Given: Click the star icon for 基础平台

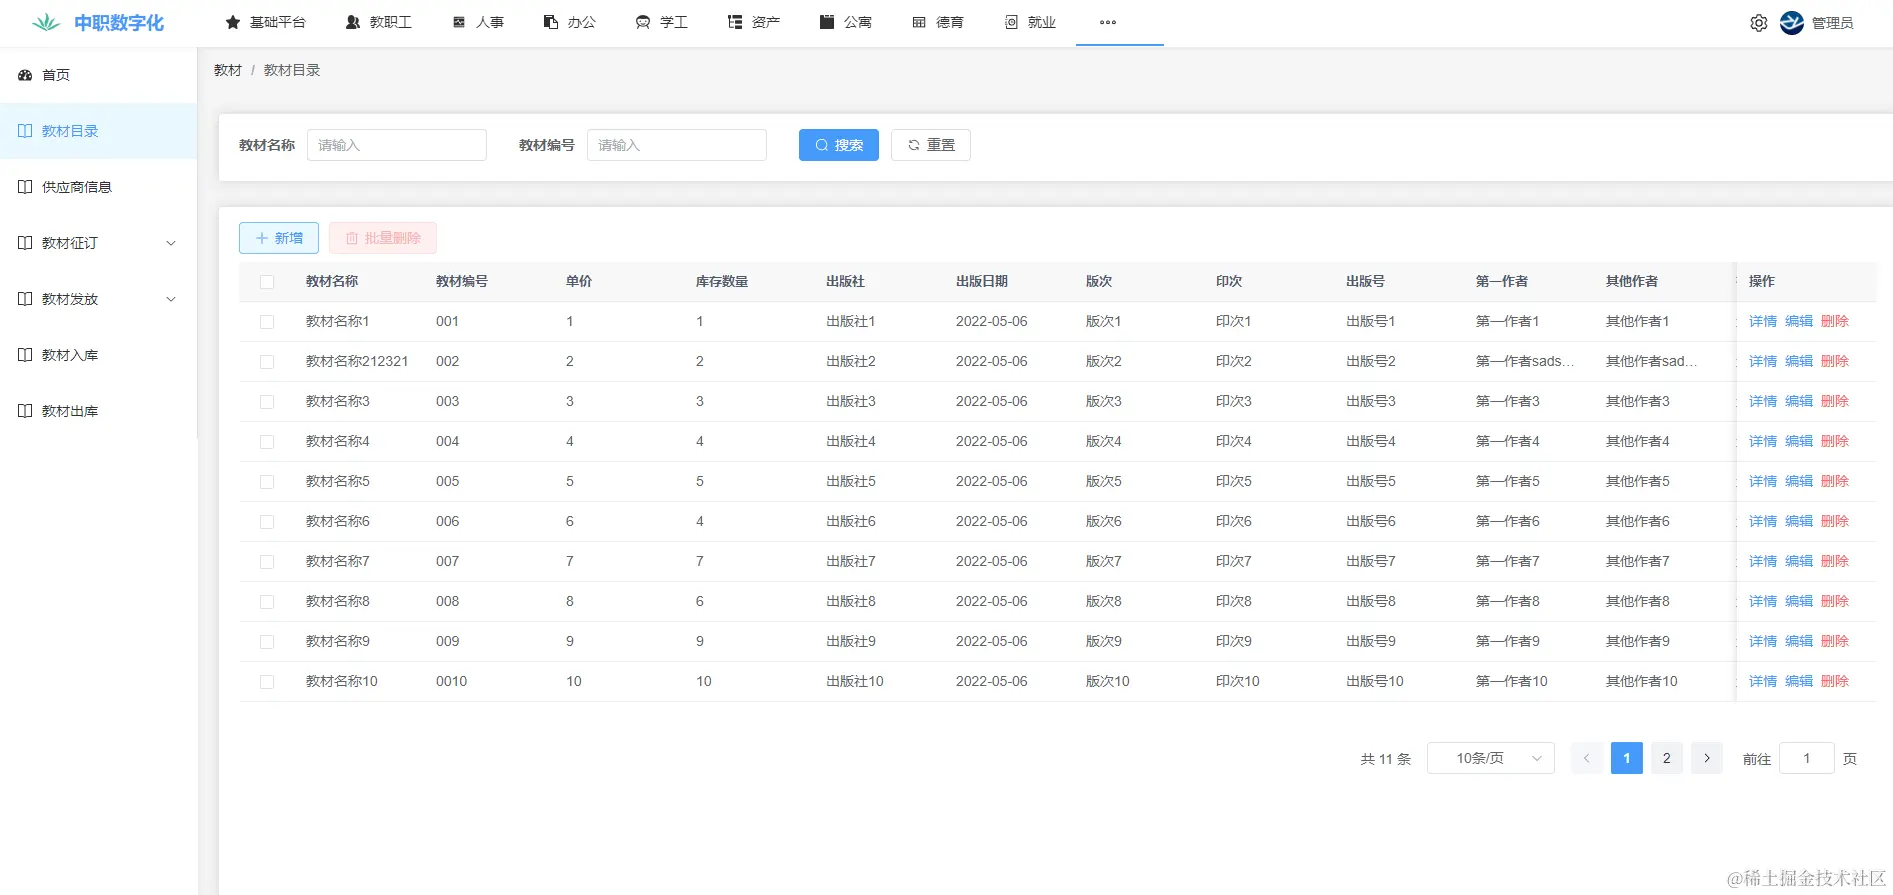Looking at the screenshot, I should (233, 22).
